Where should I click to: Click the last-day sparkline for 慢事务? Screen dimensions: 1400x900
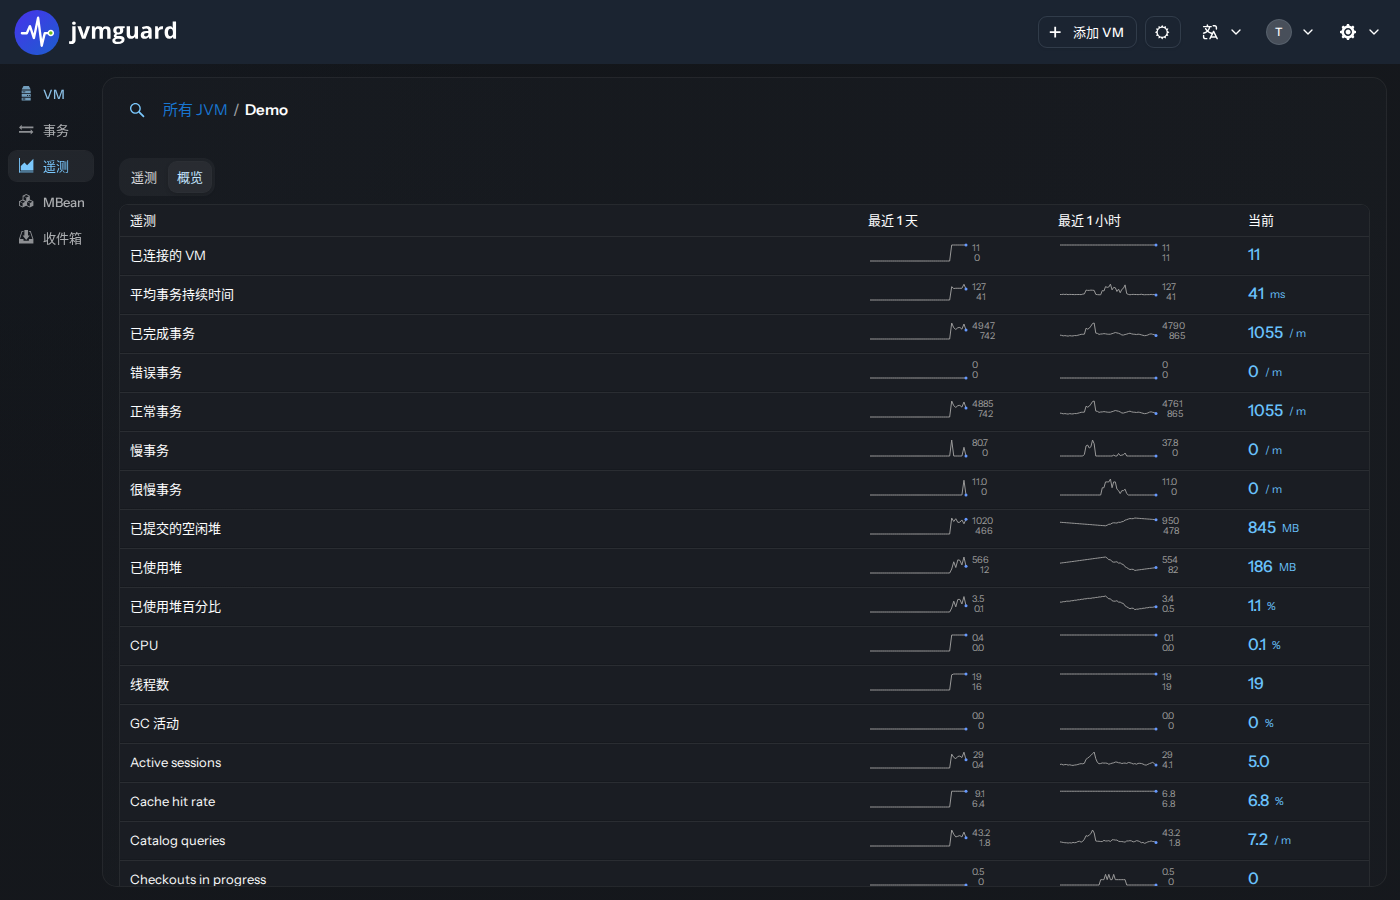point(919,448)
